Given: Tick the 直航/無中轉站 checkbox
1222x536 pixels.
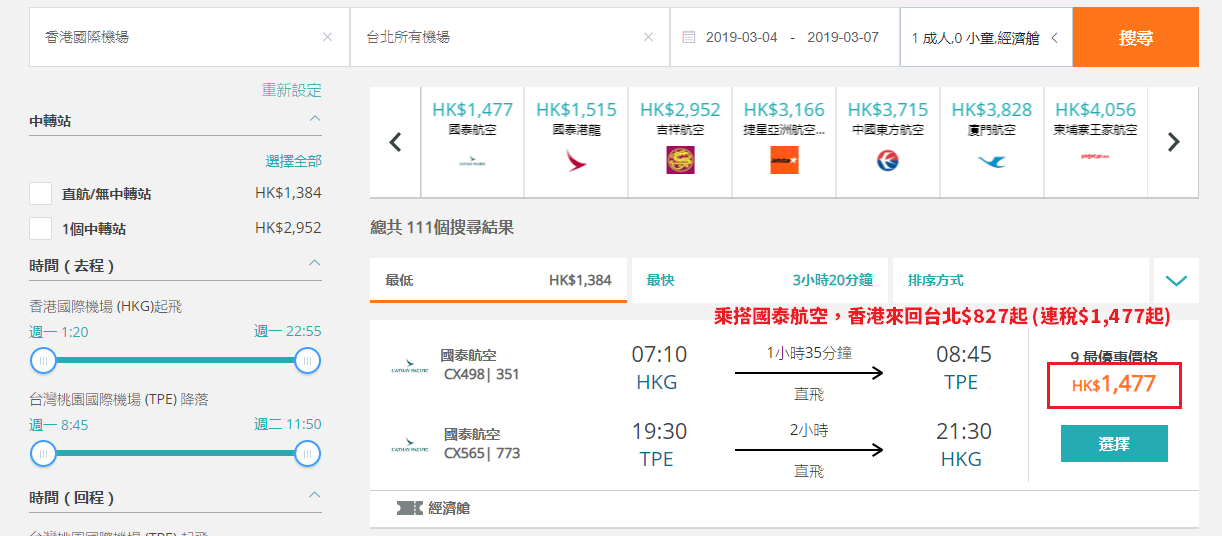Looking at the screenshot, I should 41,194.
